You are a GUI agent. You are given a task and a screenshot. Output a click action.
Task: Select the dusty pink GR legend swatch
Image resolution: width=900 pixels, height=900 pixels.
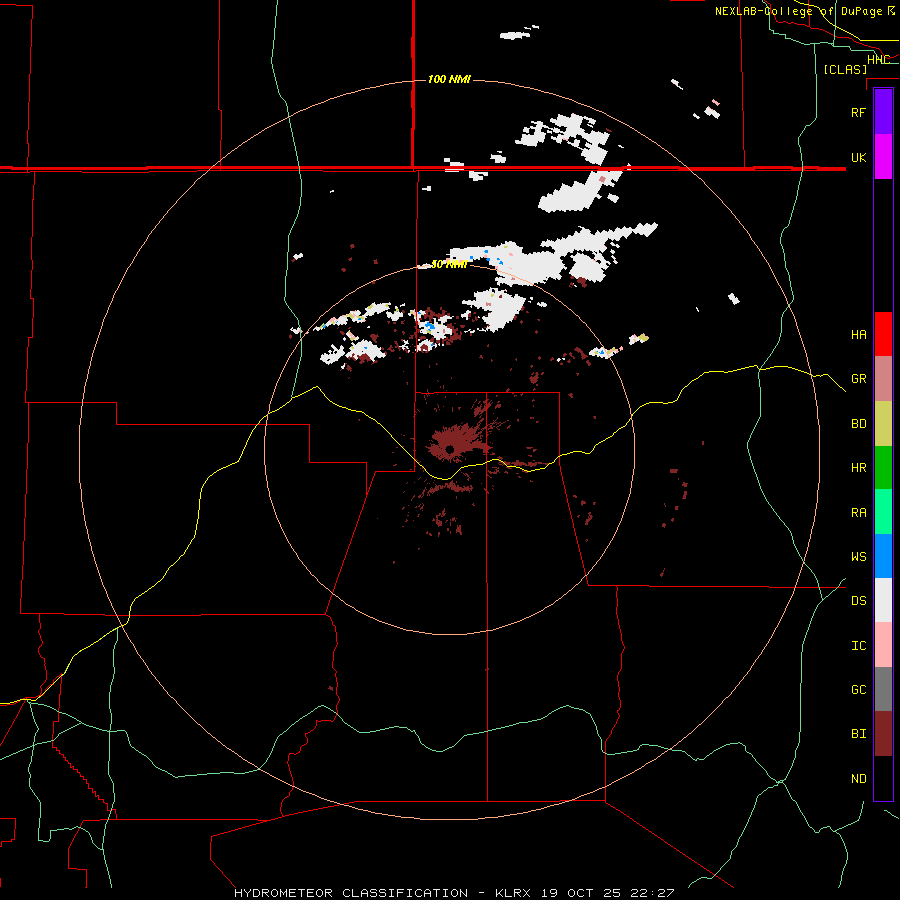pos(883,379)
